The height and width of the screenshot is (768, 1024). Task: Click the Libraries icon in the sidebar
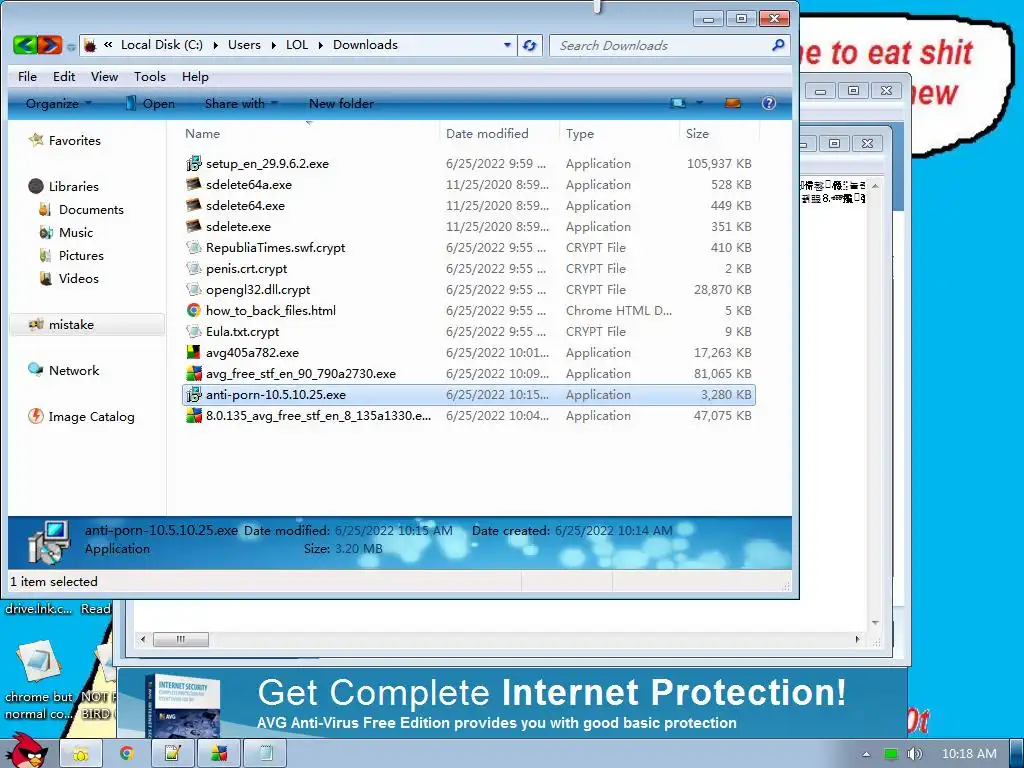(x=36, y=186)
